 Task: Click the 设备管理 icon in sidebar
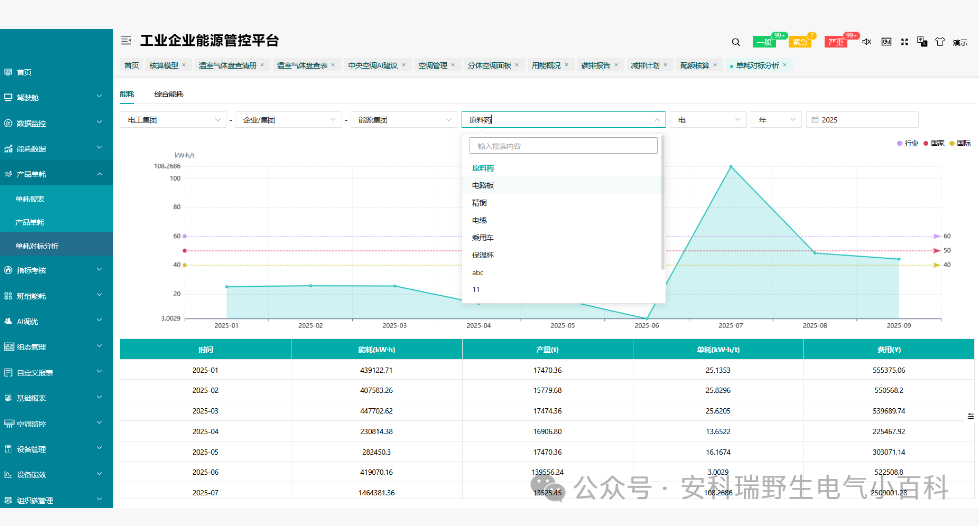(8, 449)
